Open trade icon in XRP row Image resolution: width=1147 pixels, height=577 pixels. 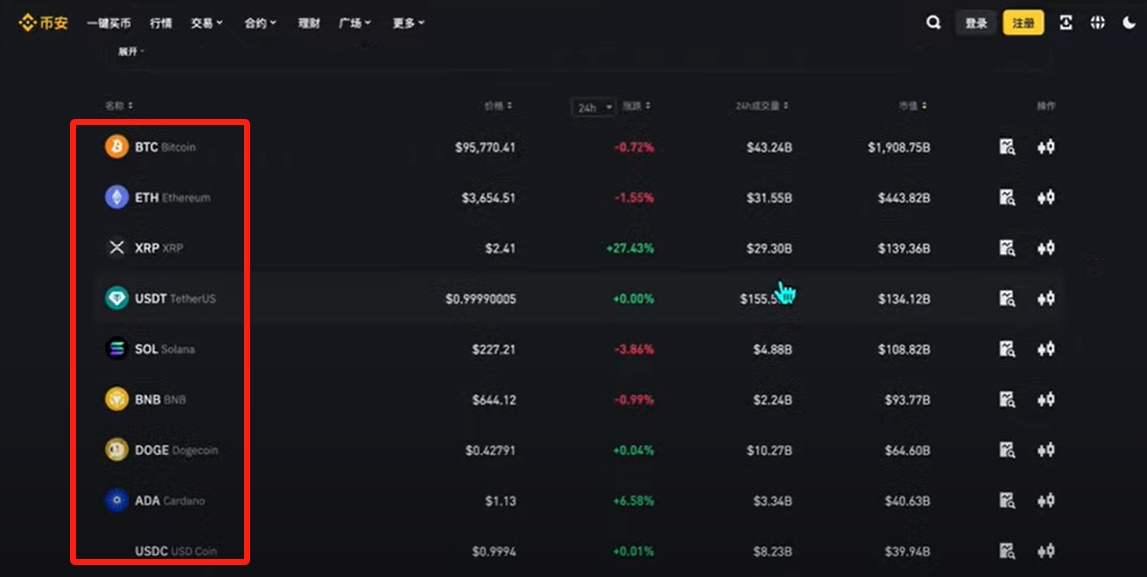coord(1046,248)
